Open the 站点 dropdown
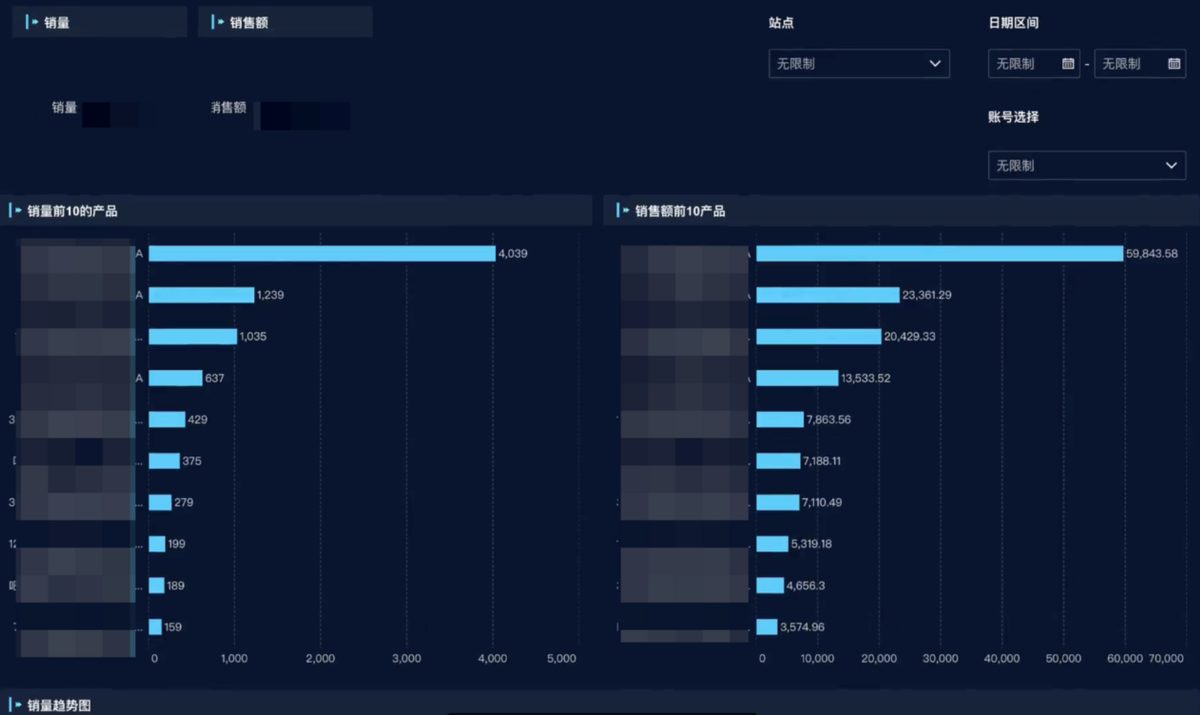Image resolution: width=1200 pixels, height=715 pixels. point(858,64)
